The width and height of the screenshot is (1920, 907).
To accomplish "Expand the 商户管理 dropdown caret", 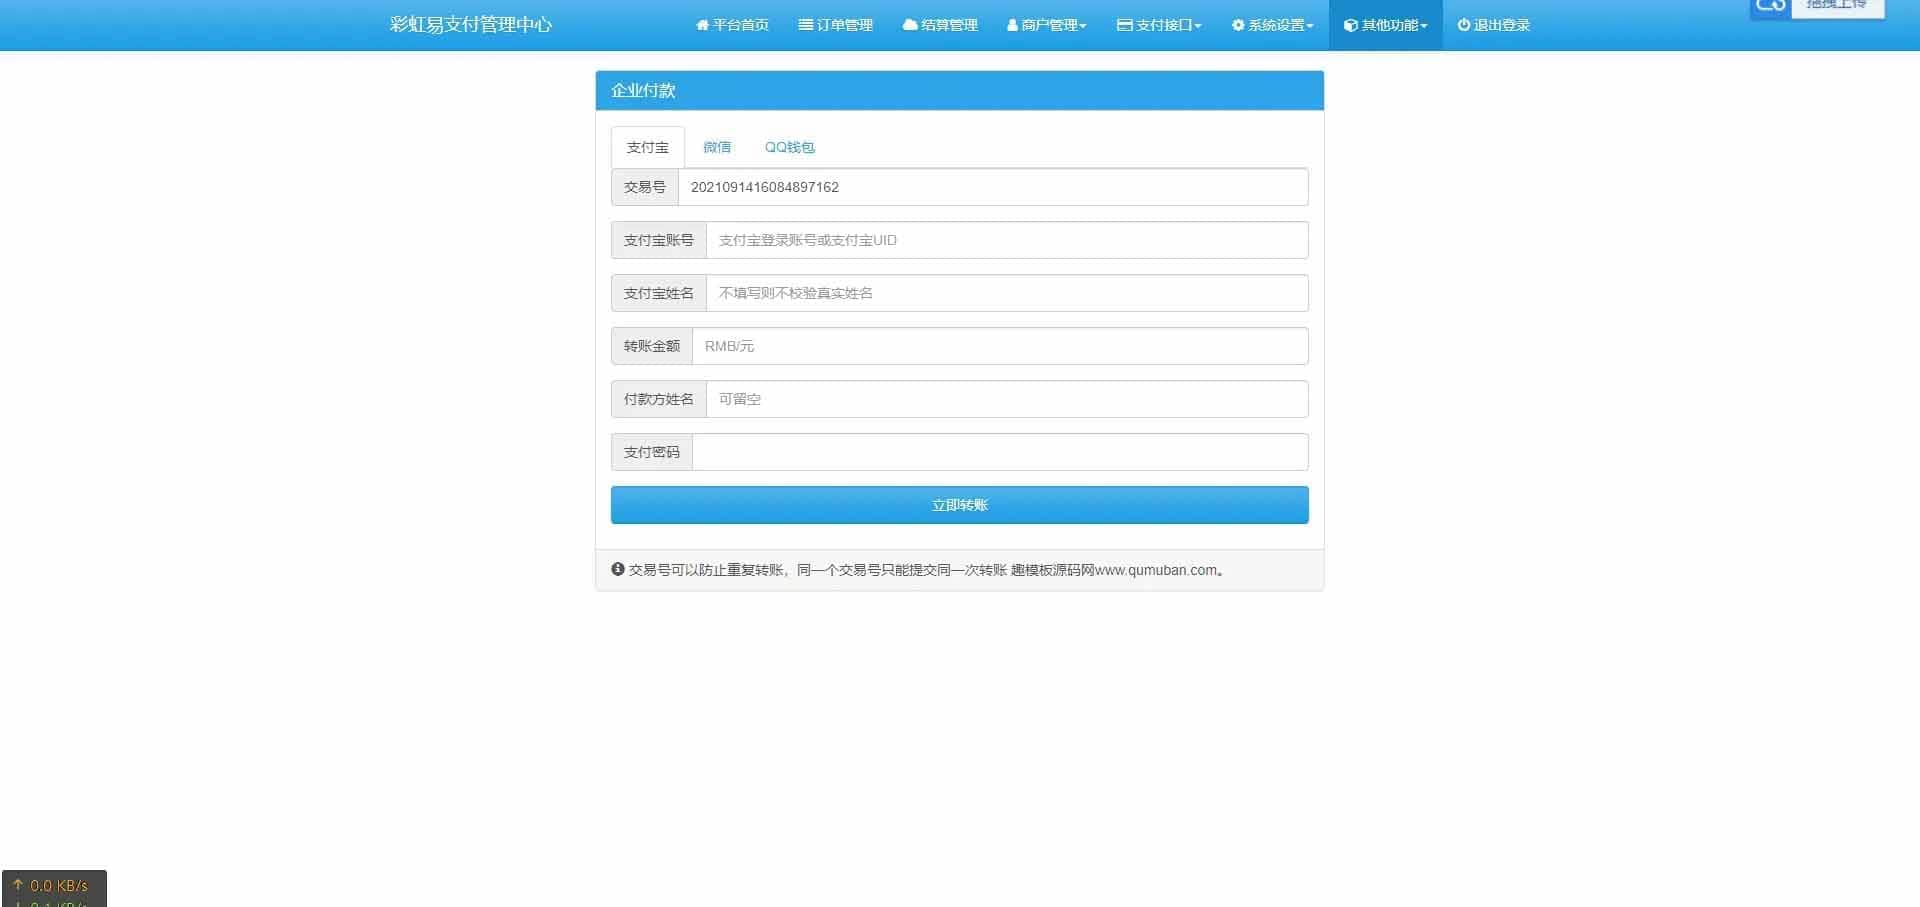I will coord(1083,26).
